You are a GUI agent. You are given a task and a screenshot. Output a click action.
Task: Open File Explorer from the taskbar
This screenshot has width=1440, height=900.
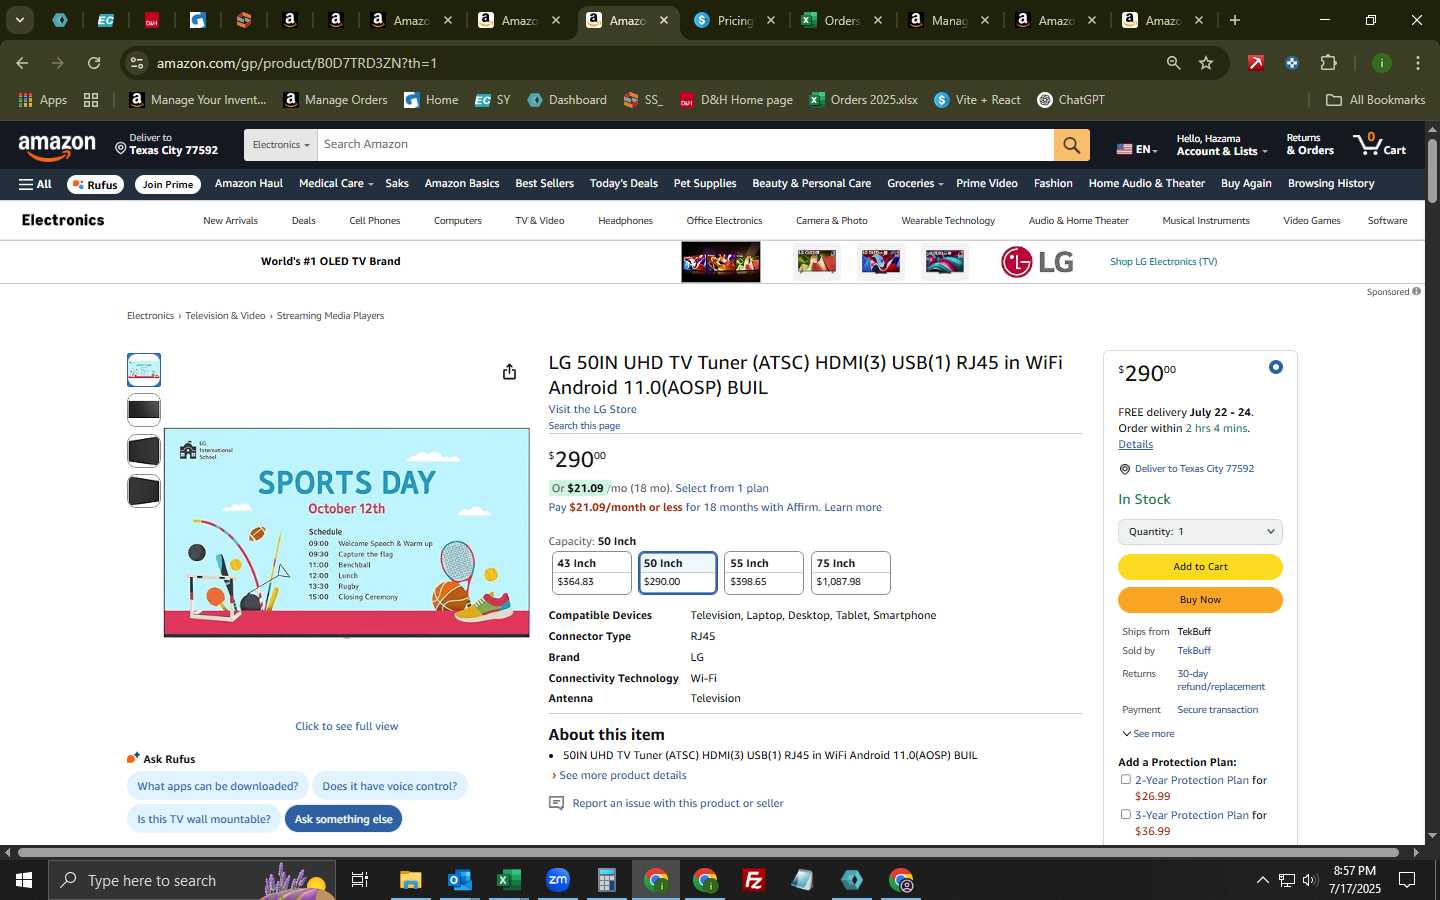(411, 880)
